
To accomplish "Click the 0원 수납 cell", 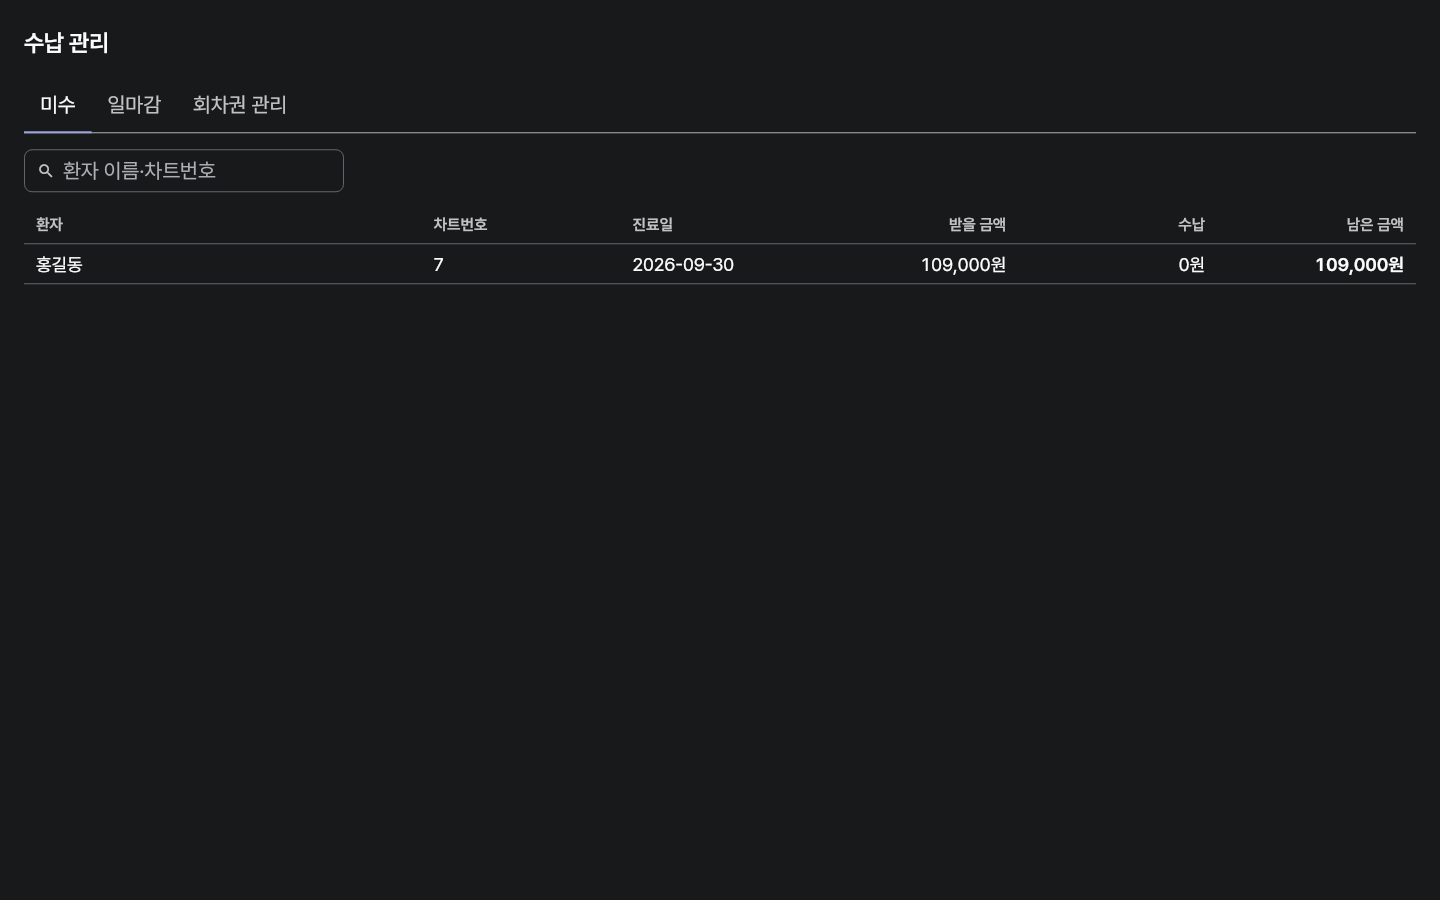I will (x=1191, y=265).
